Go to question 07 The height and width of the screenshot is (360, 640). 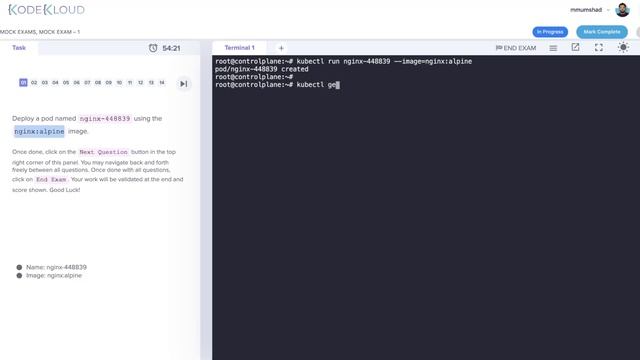pyautogui.click(x=87, y=82)
